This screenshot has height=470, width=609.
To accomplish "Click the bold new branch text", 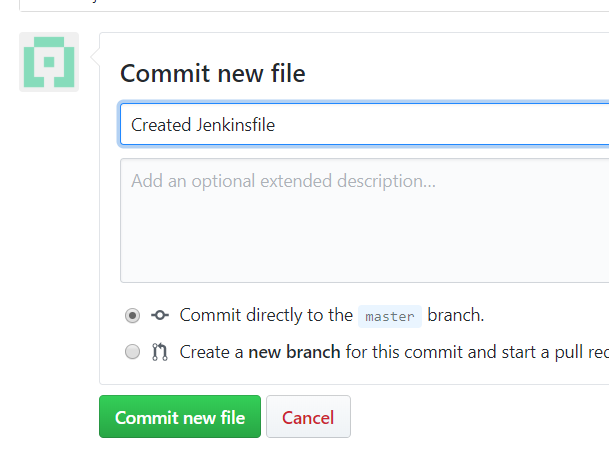I will tap(294, 352).
